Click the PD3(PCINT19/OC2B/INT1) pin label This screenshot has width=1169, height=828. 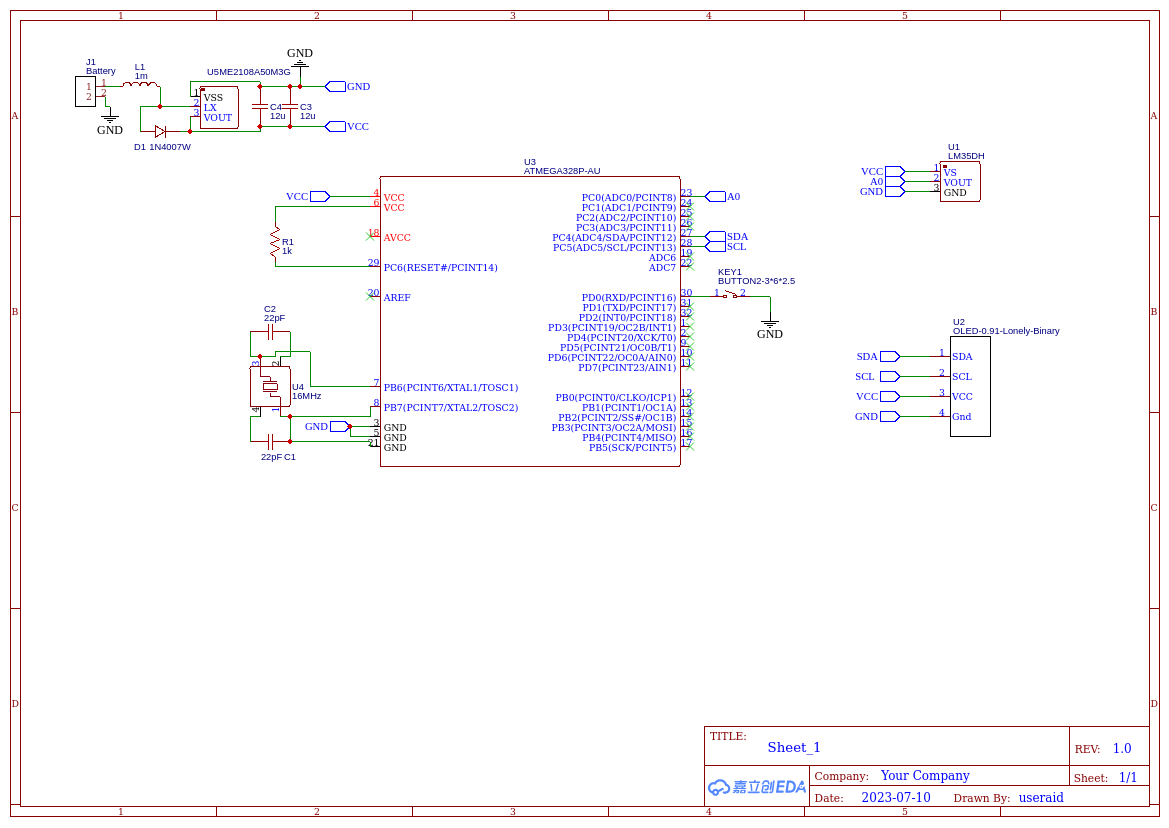tap(612, 327)
